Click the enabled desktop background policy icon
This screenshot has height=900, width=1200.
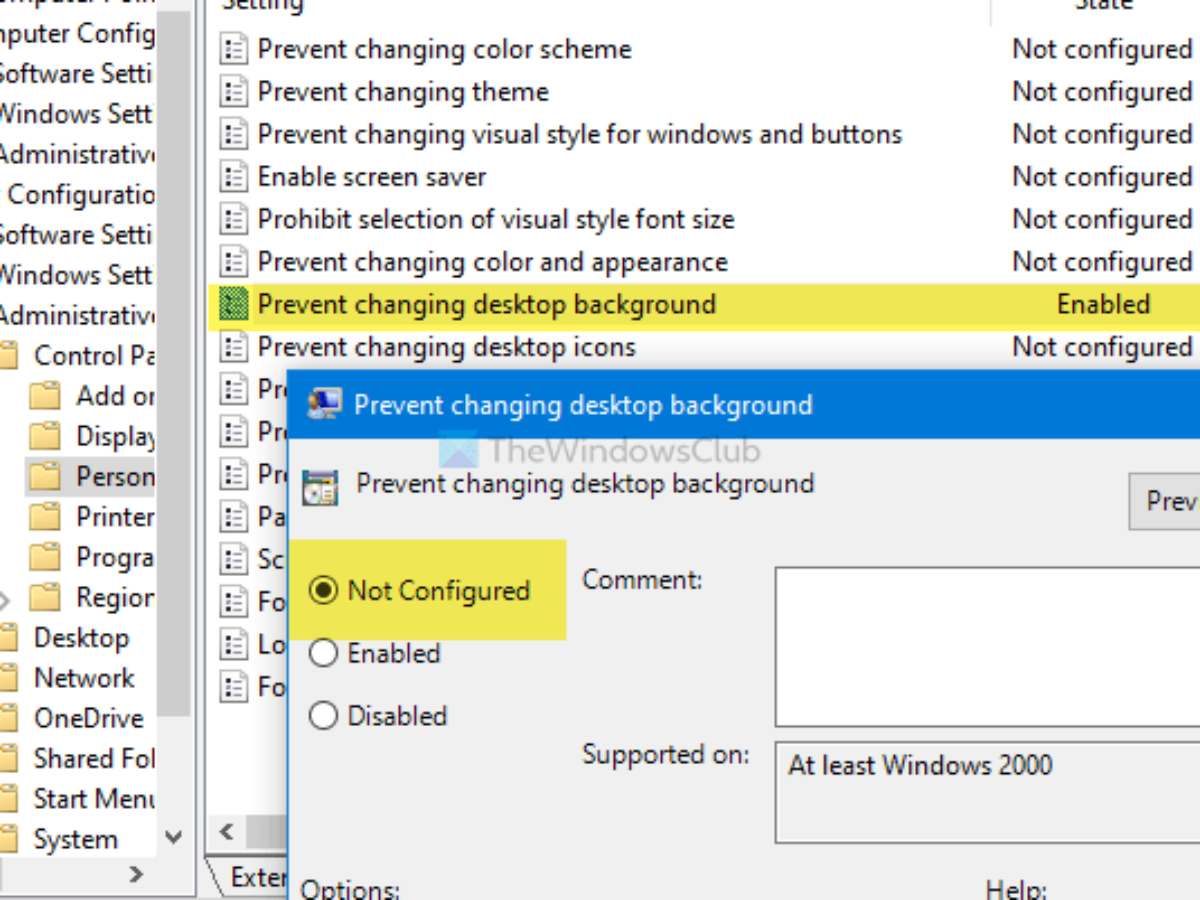click(x=233, y=304)
